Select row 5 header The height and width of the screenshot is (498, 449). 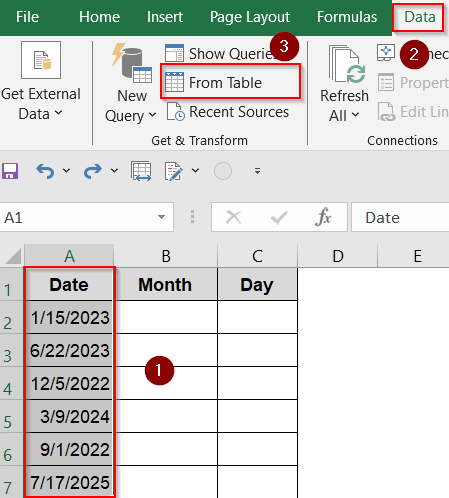point(12,416)
